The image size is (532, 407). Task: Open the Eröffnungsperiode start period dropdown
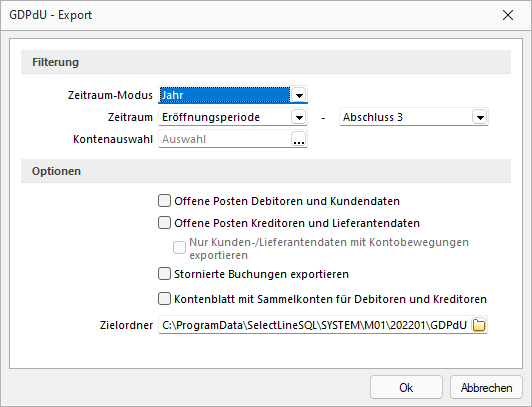pos(299,117)
